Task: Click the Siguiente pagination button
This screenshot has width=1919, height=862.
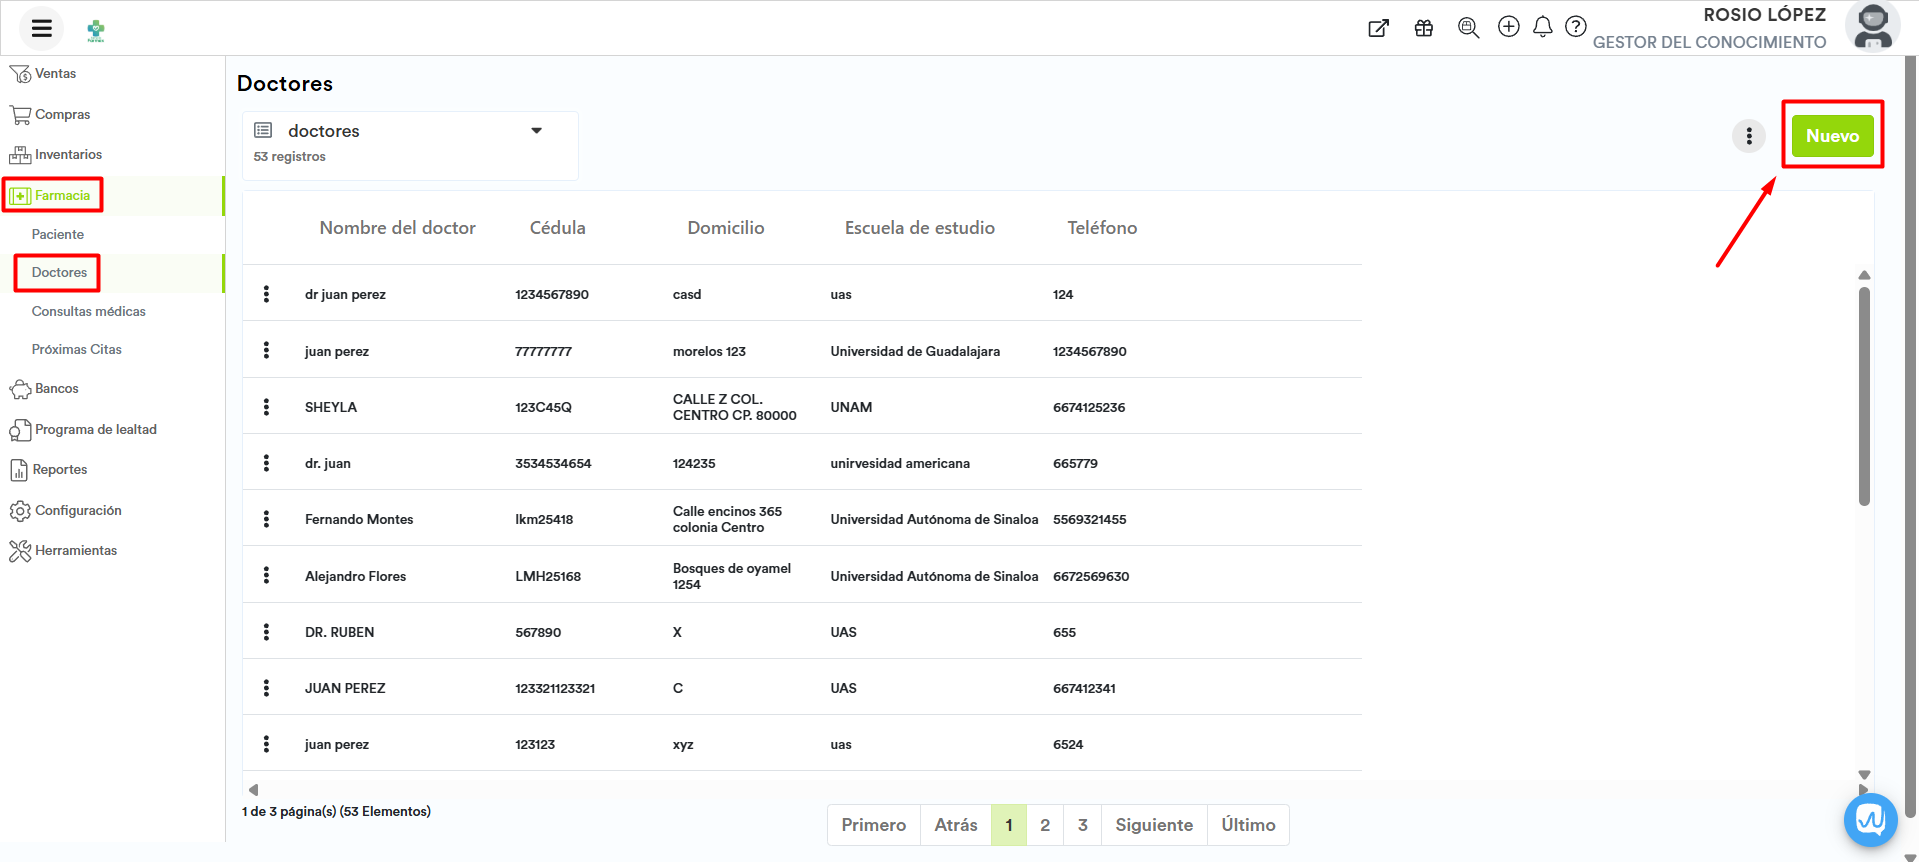Action: (x=1154, y=825)
